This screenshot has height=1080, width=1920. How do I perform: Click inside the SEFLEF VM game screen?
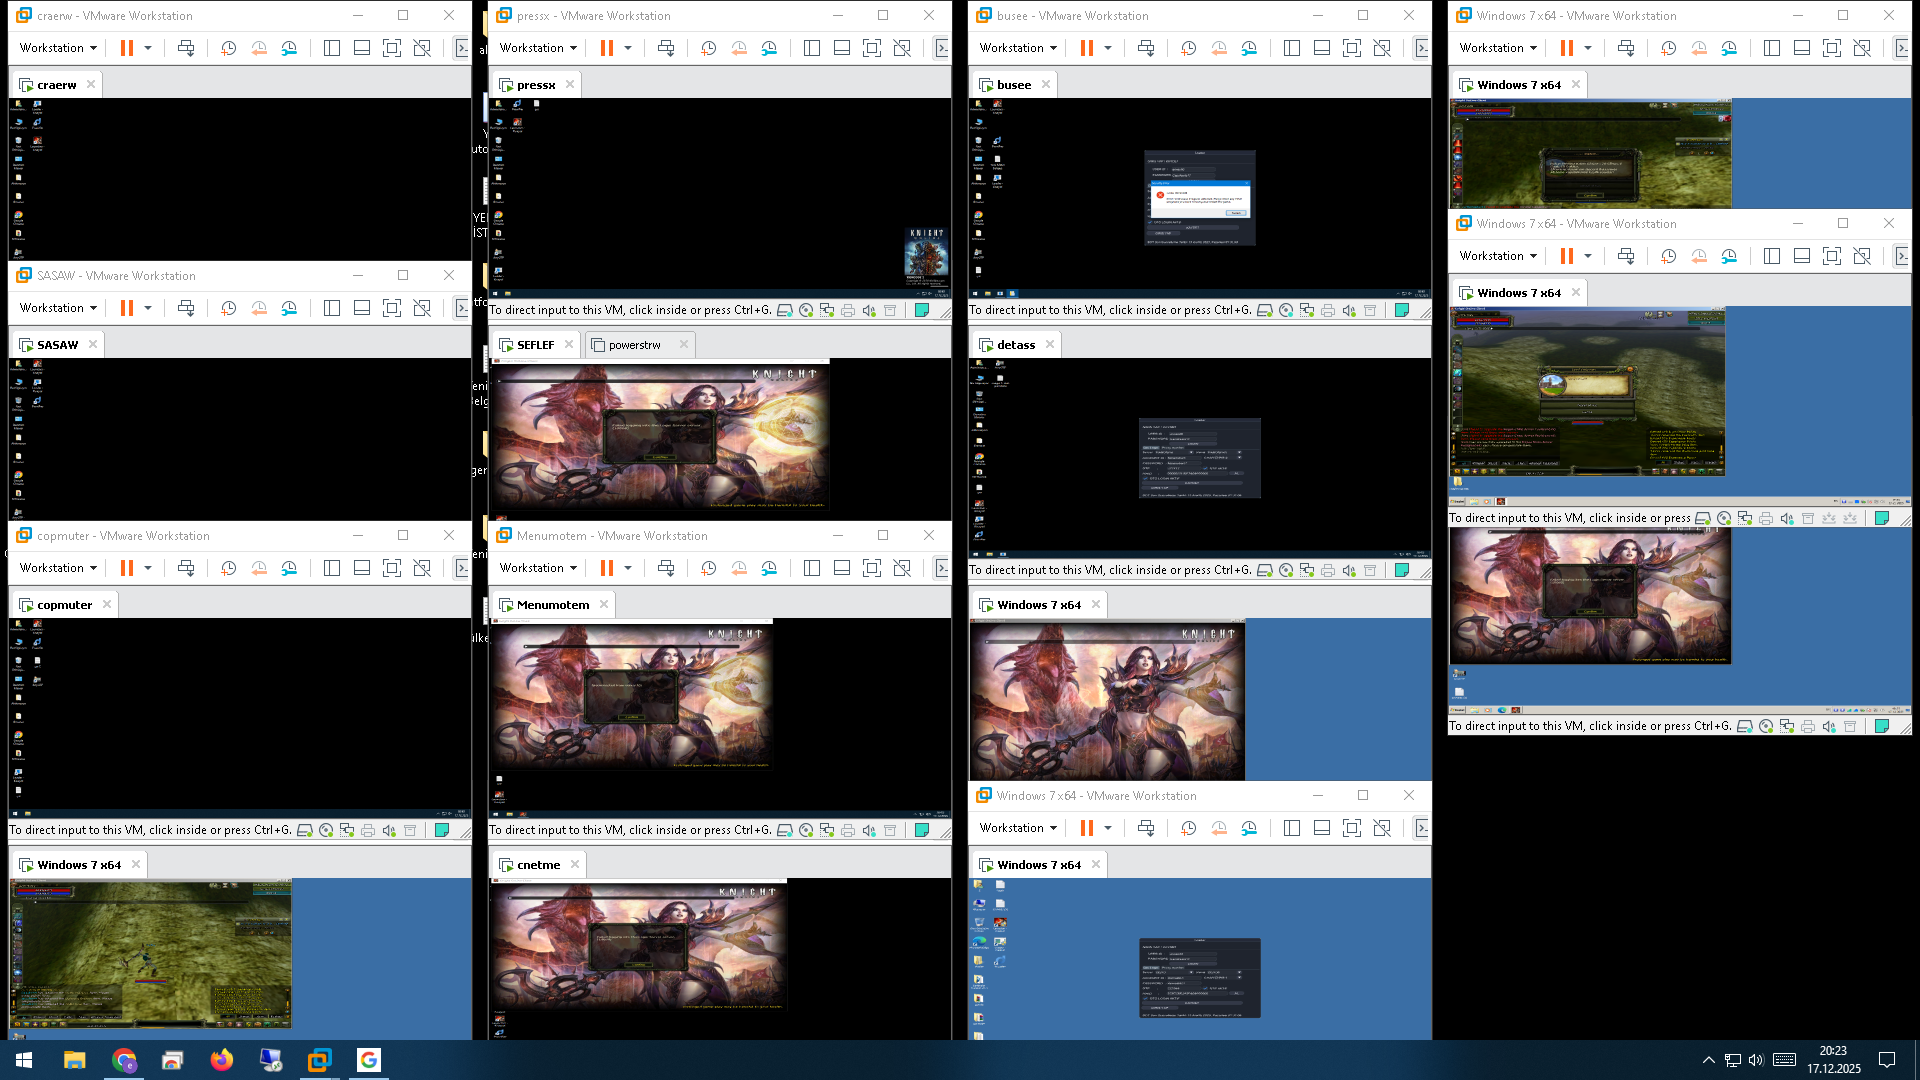coord(660,435)
